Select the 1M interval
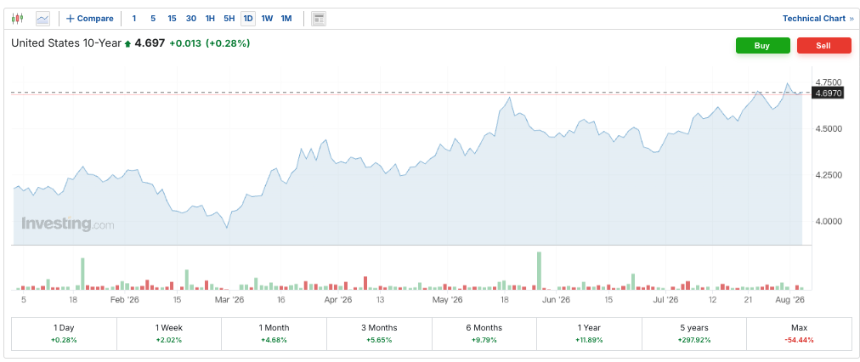The image size is (860, 362). [286, 19]
